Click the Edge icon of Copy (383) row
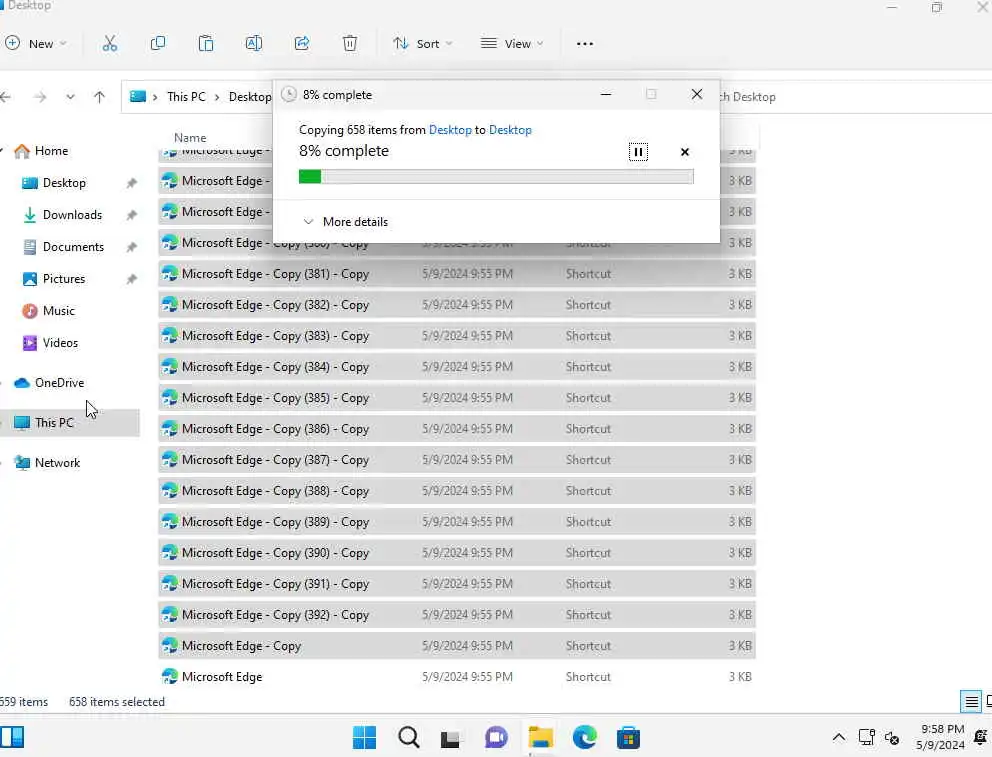The width and height of the screenshot is (992, 757). click(170, 336)
